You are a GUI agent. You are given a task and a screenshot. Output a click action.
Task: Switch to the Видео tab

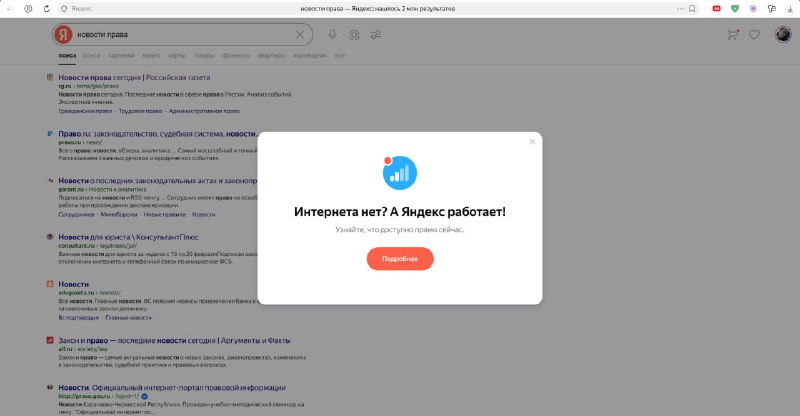coord(151,56)
